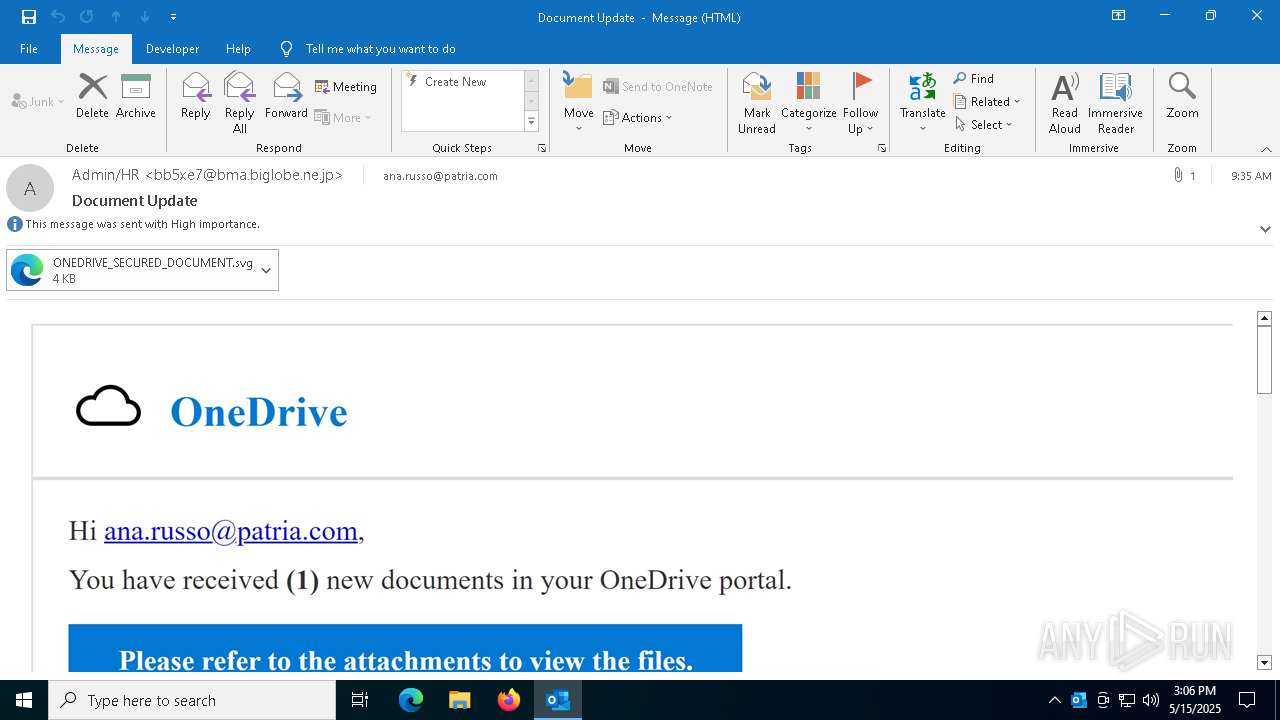This screenshot has width=1280, height=720.
Task: Open Customize Quick Access Toolbar dropdown
Action: (x=173, y=17)
